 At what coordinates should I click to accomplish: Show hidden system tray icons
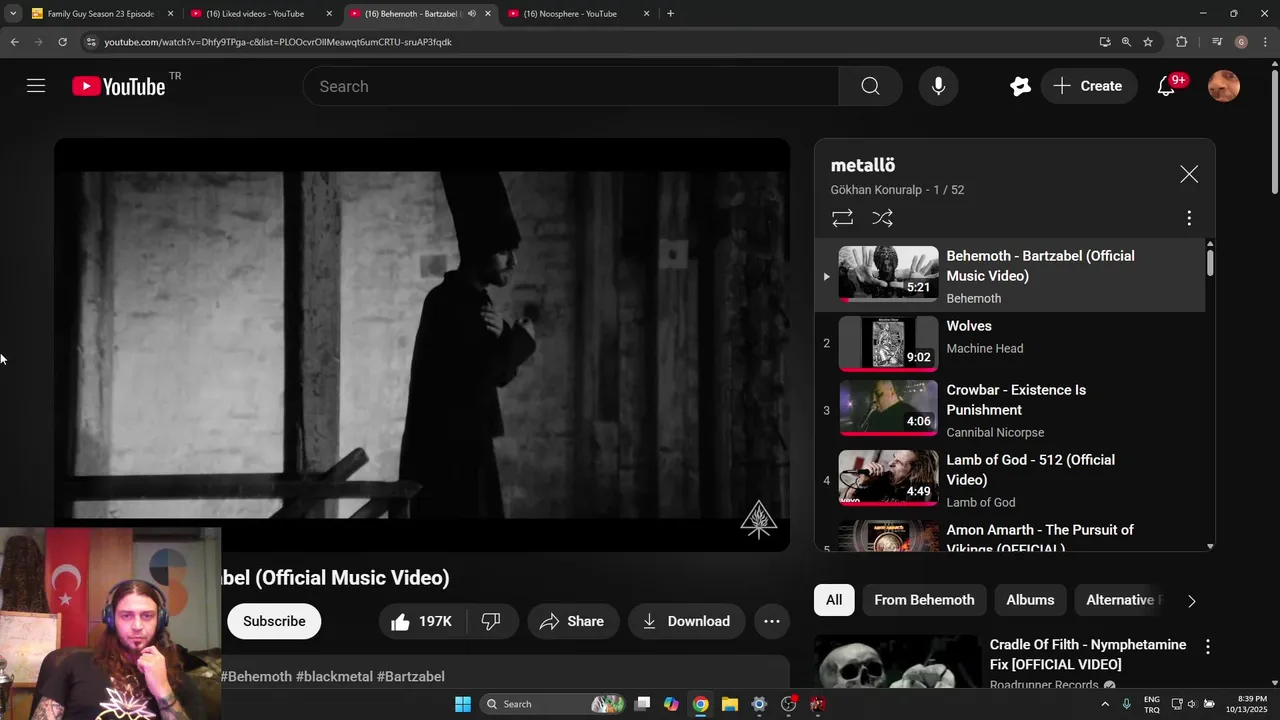(x=1107, y=704)
